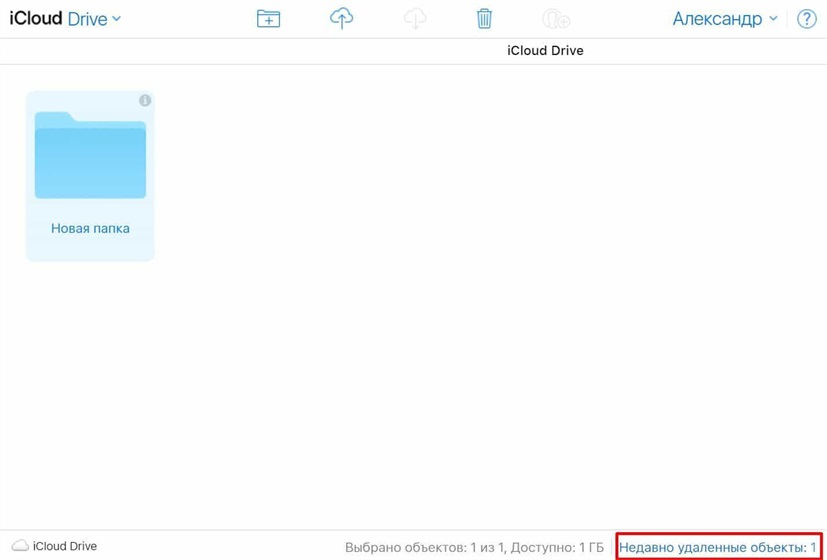This screenshot has width=827, height=560.
Task: Click cloud icon in bottom path bar
Action: click(x=20, y=545)
